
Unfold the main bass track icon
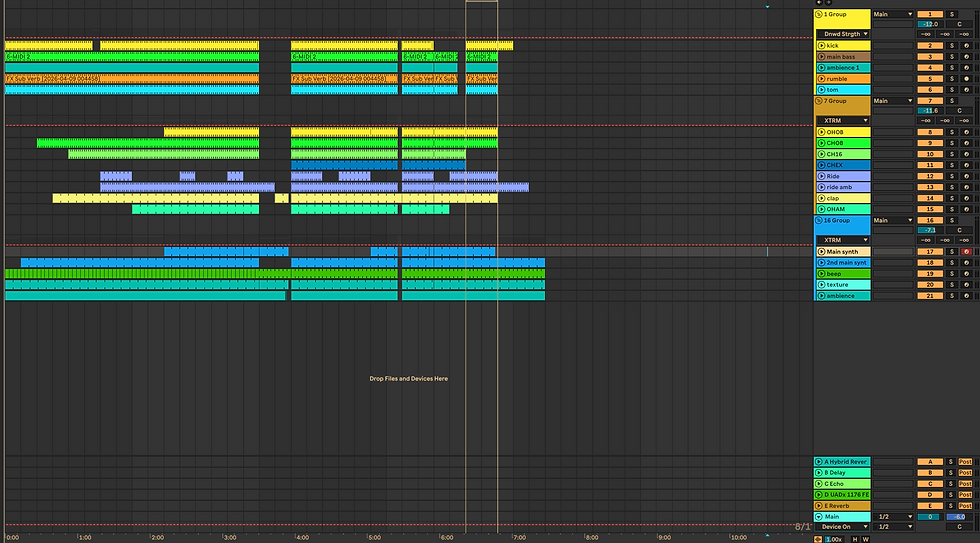821,57
